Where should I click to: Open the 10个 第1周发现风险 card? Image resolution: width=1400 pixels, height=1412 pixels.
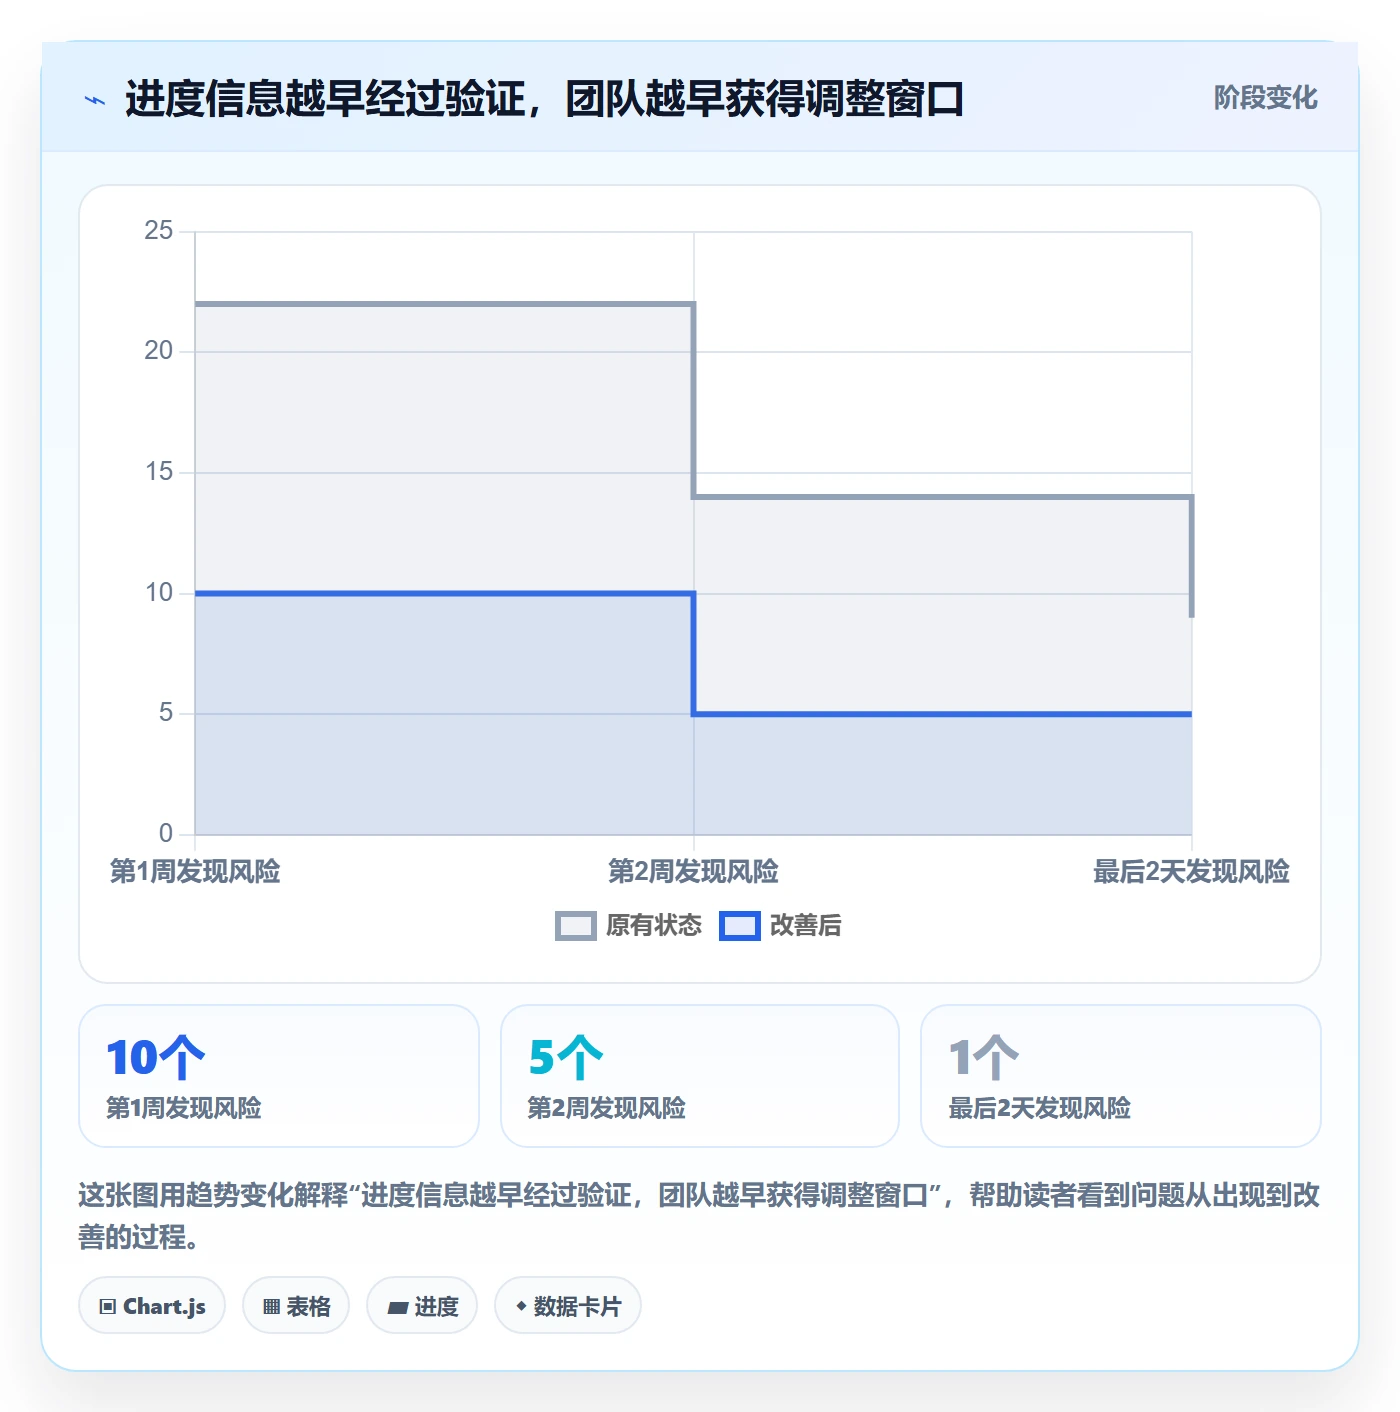pyautogui.click(x=279, y=1076)
